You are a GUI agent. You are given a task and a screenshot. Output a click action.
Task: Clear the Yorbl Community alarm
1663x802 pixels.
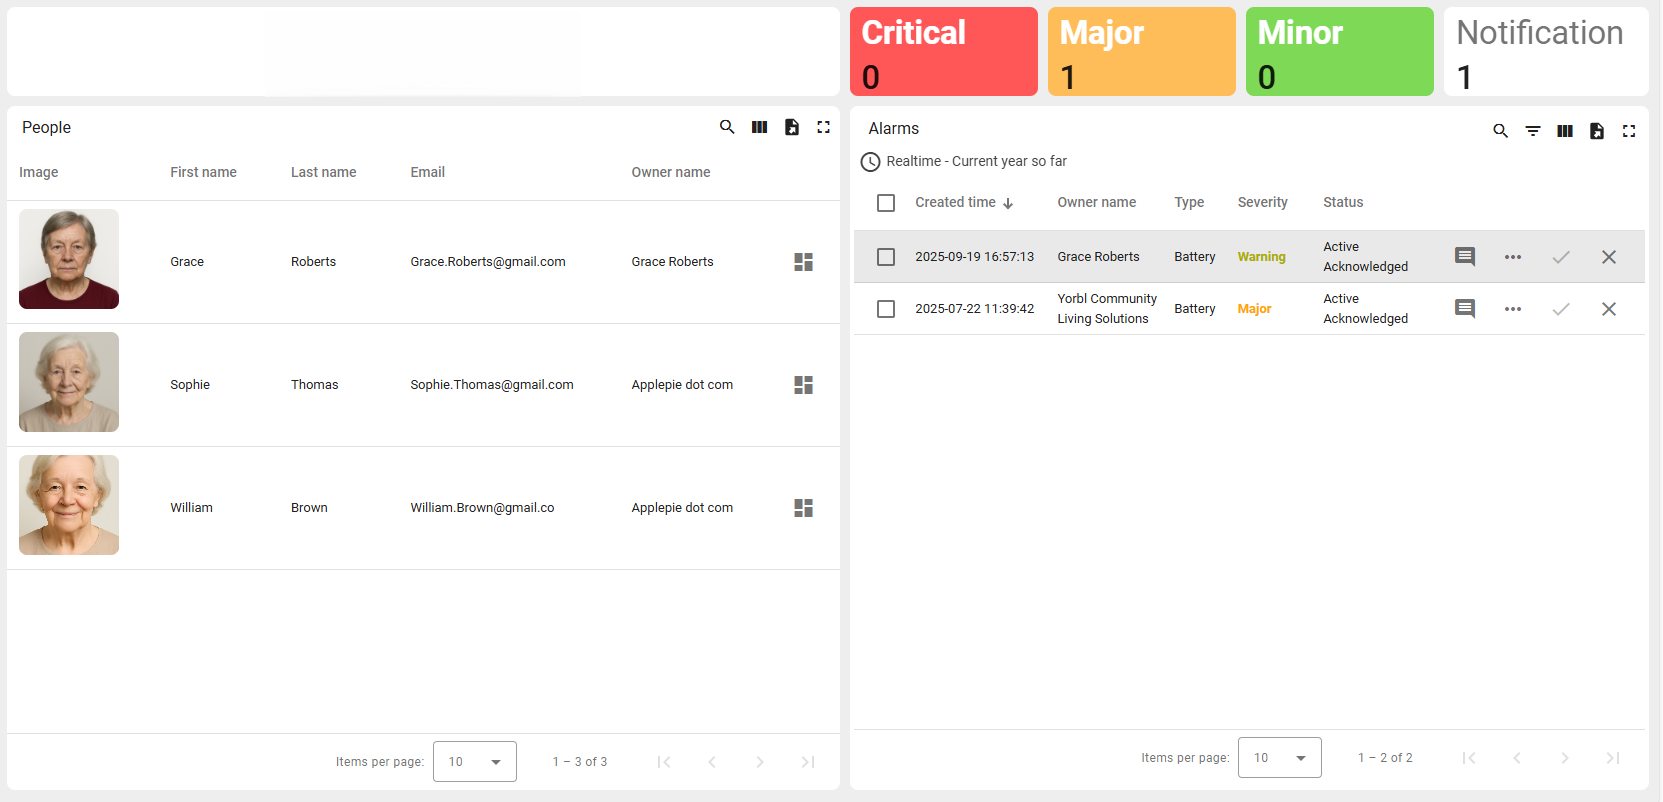pos(1608,309)
